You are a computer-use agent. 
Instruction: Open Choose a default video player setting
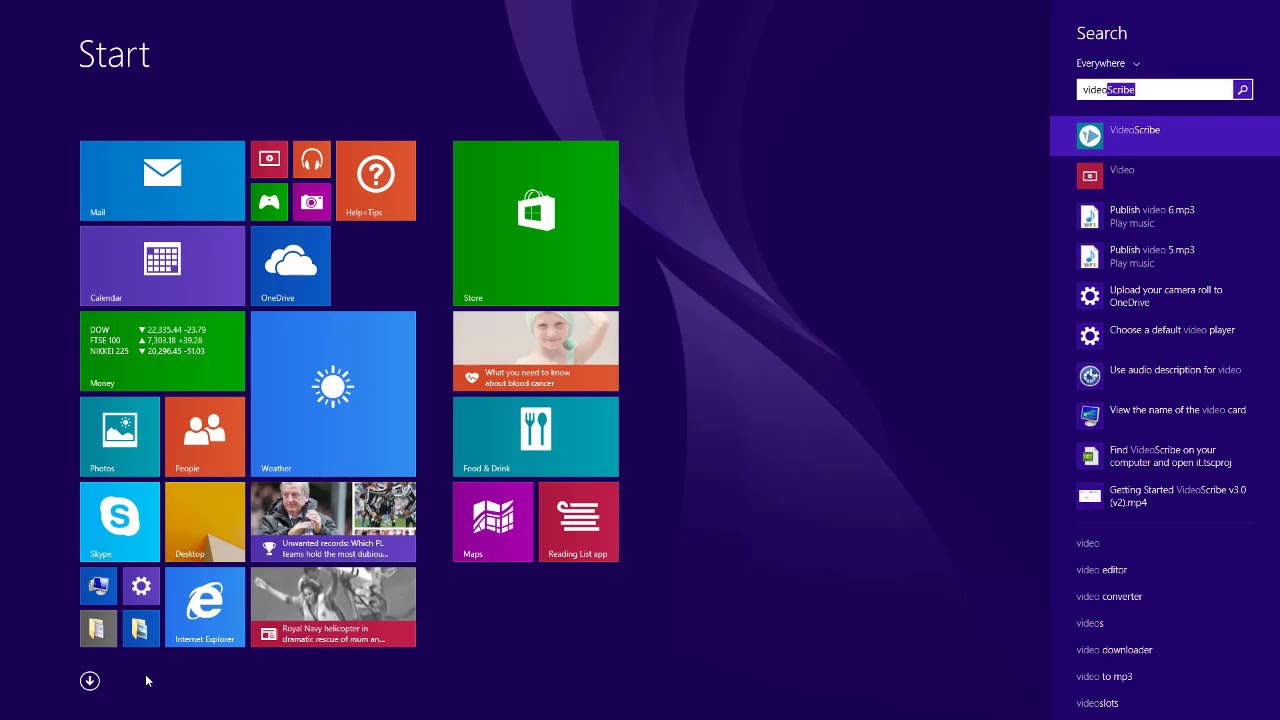(1165, 336)
